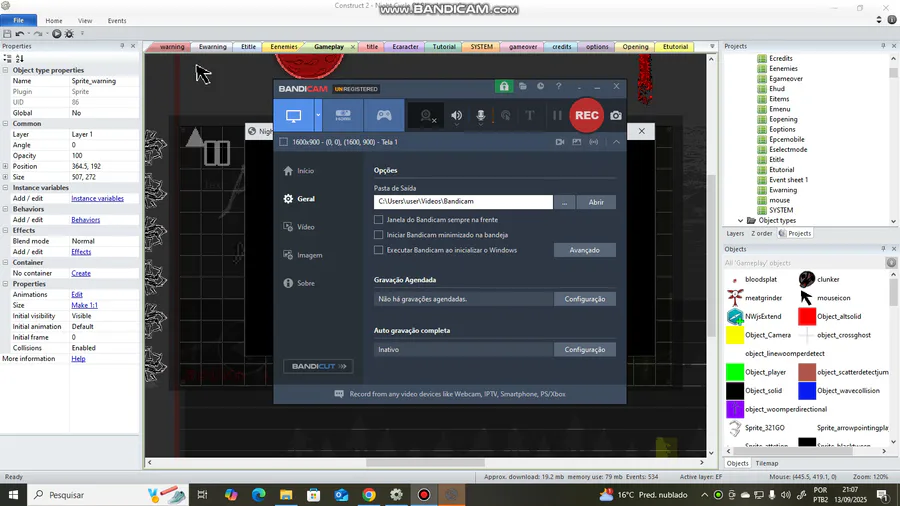Viewport: 900px width, 506px height.
Task: Click the undo arrow in Construct toolbar
Action: pyautogui.click(x=20, y=34)
